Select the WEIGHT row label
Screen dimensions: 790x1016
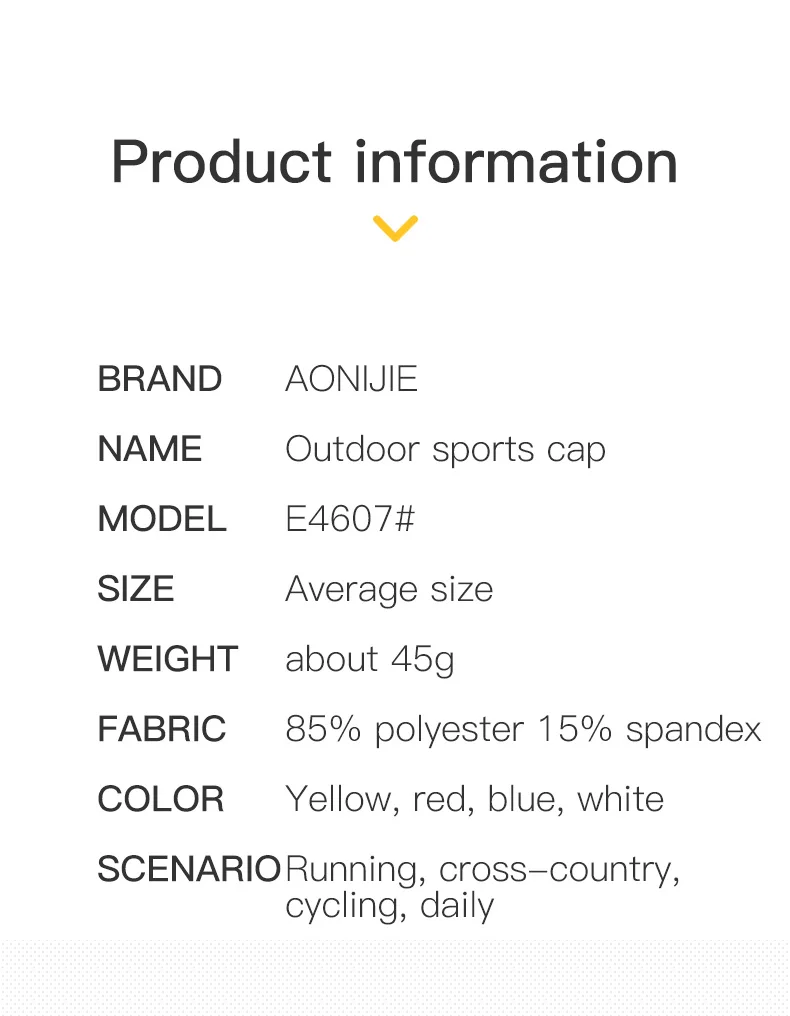coord(167,660)
